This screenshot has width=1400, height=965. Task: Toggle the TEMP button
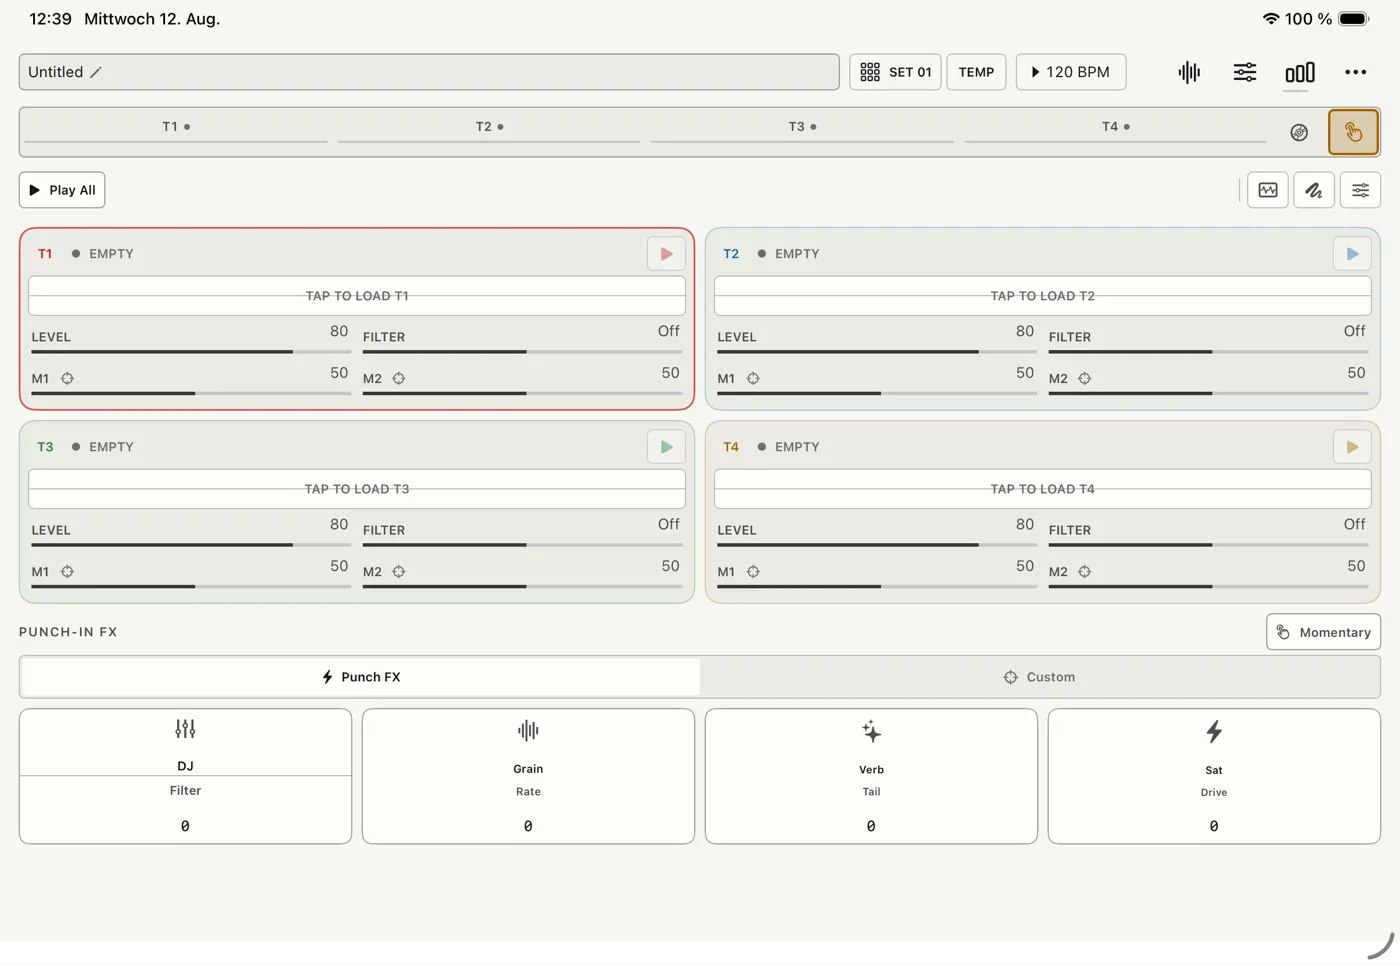point(976,72)
